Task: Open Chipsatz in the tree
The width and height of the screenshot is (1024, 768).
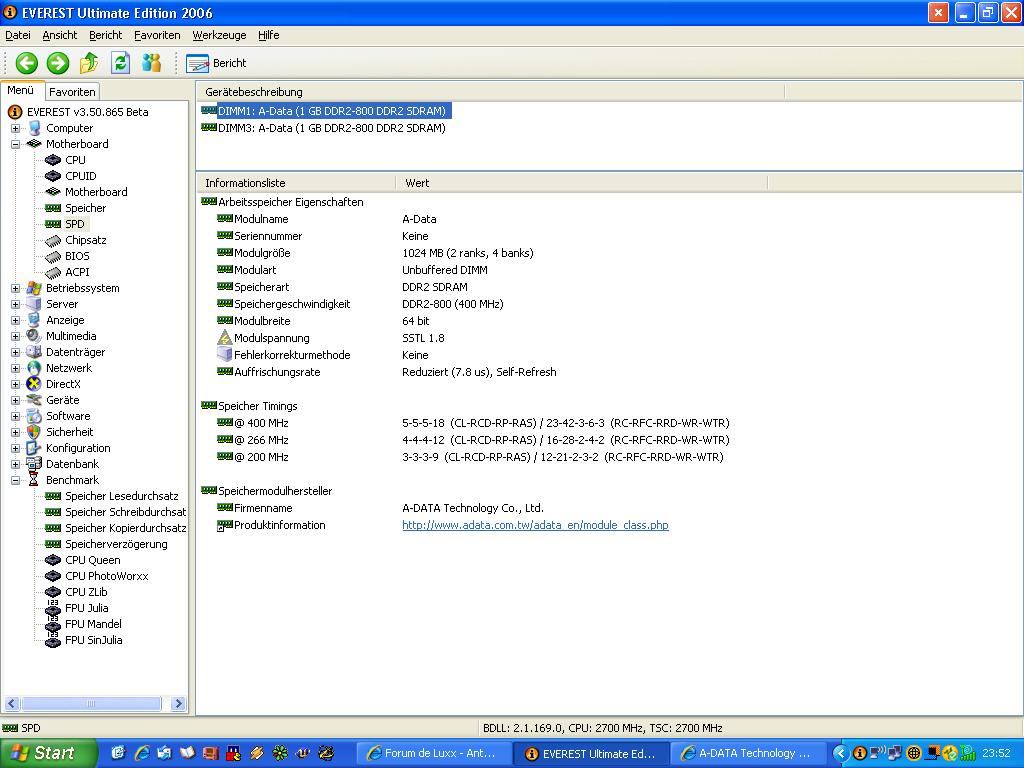Action: tap(86, 240)
